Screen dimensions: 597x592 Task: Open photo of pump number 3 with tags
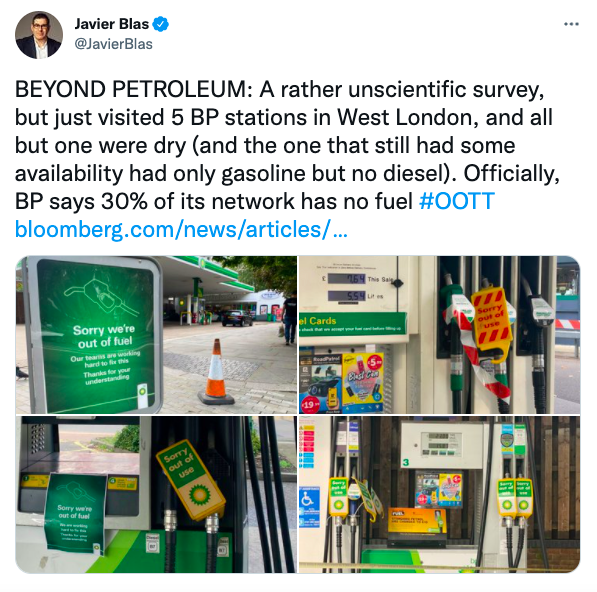pyautogui.click(x=439, y=495)
